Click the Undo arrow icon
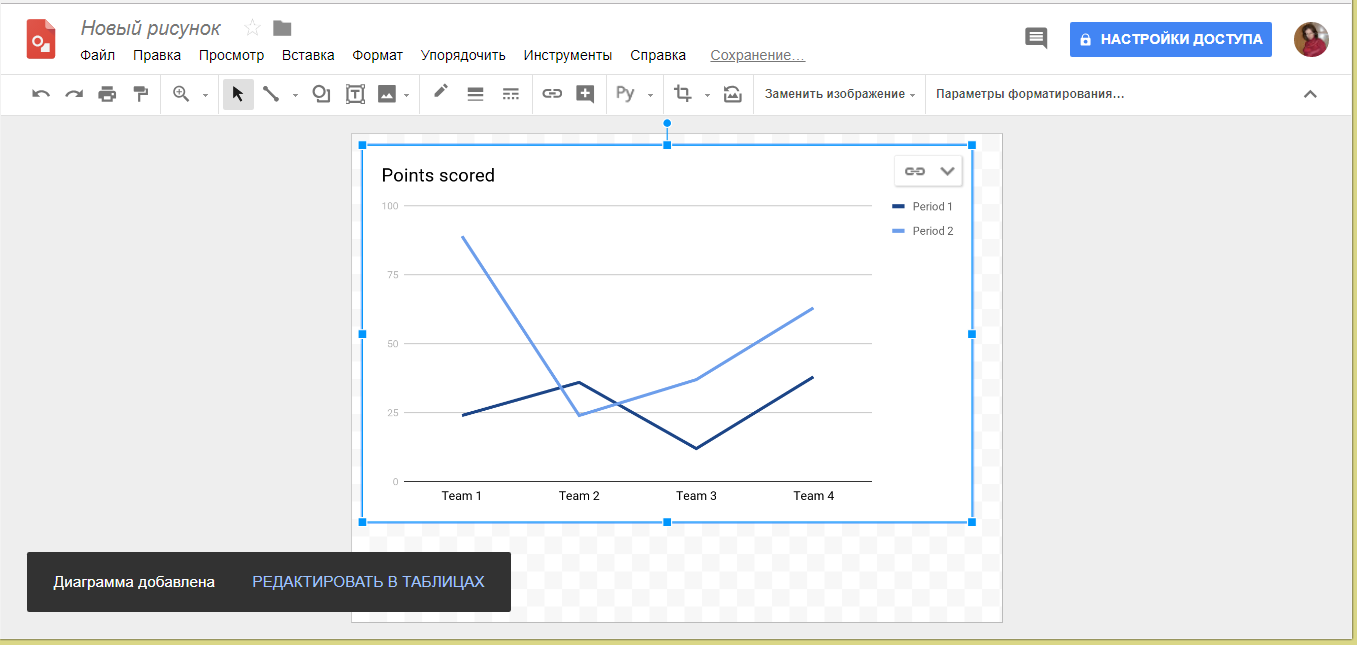This screenshot has width=1357, height=645. (x=41, y=94)
